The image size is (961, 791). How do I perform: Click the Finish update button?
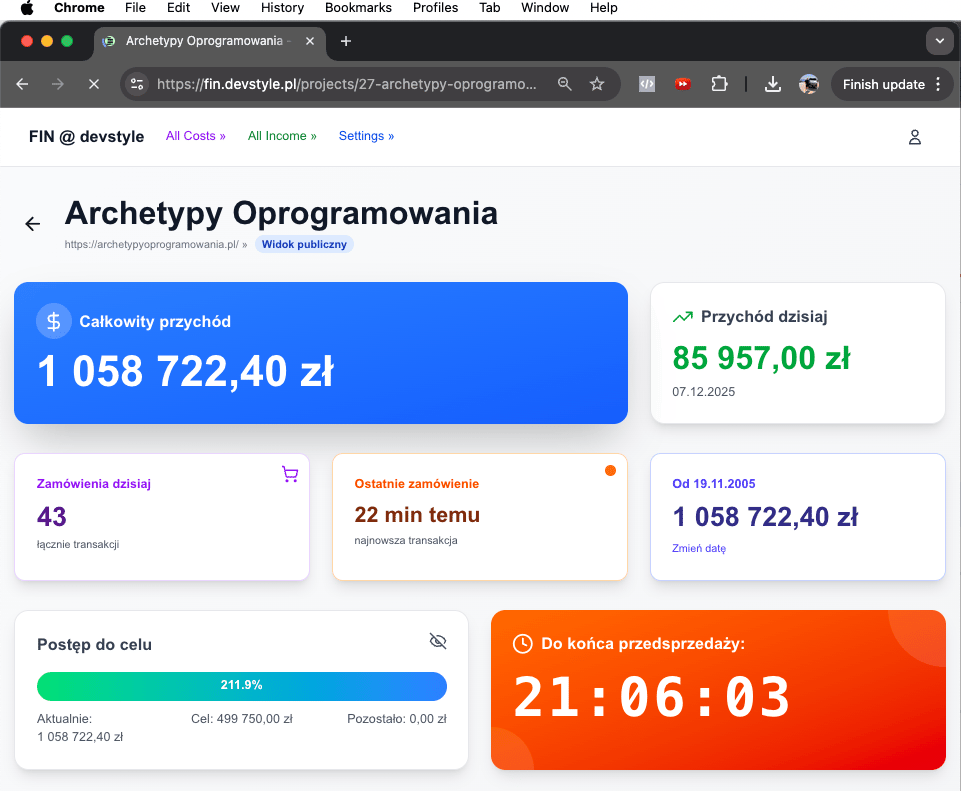point(883,84)
